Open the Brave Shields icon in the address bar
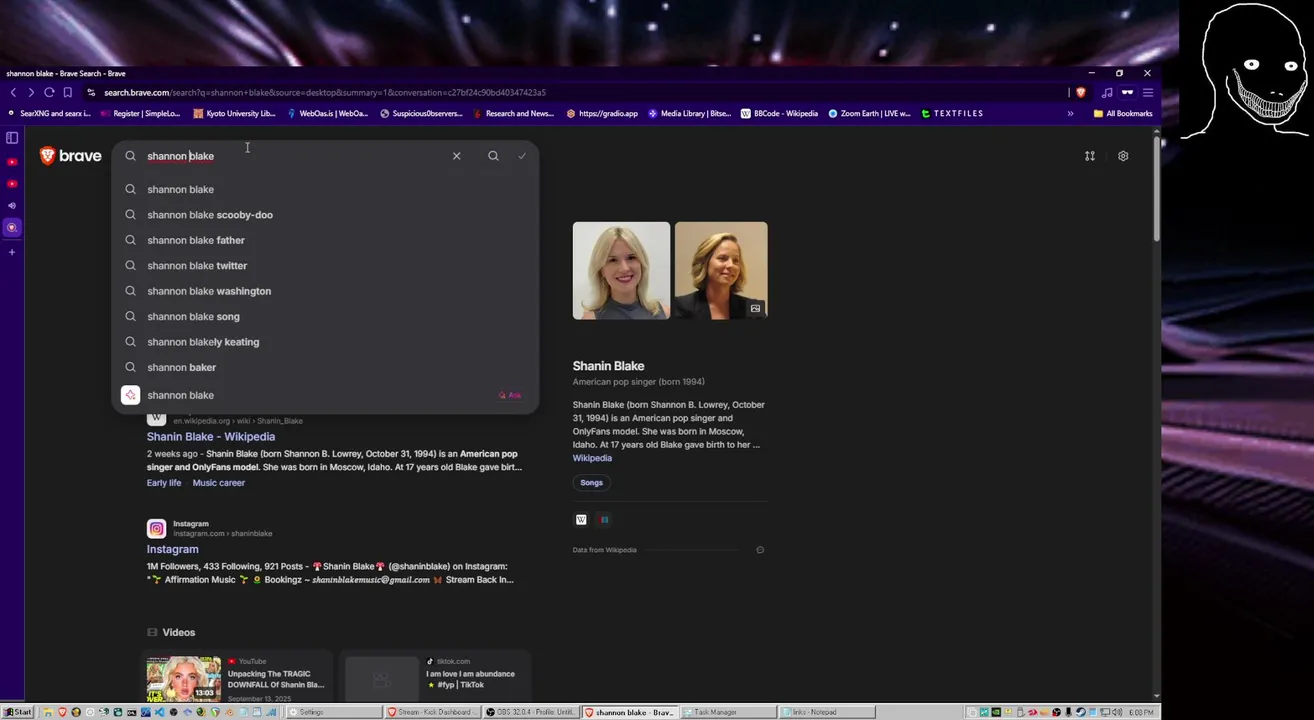The height and width of the screenshot is (720, 1314). click(1081, 92)
